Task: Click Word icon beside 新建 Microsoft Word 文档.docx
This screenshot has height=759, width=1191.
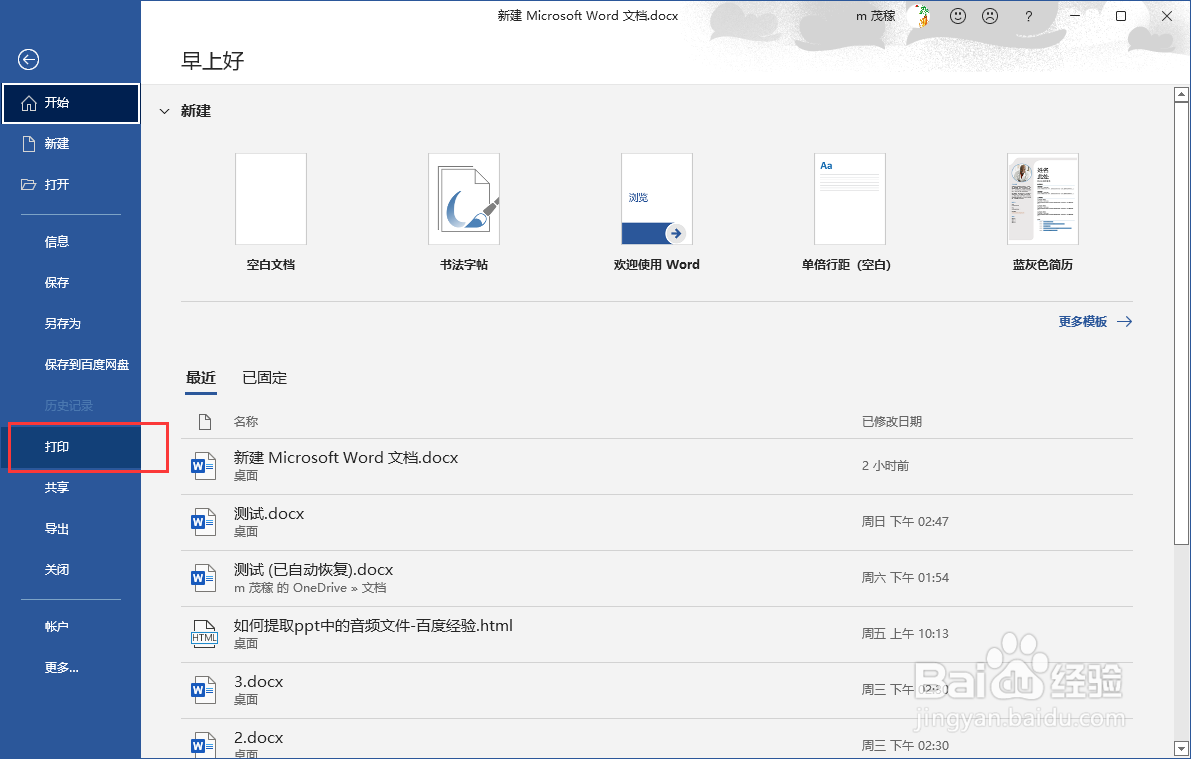Action: point(204,466)
